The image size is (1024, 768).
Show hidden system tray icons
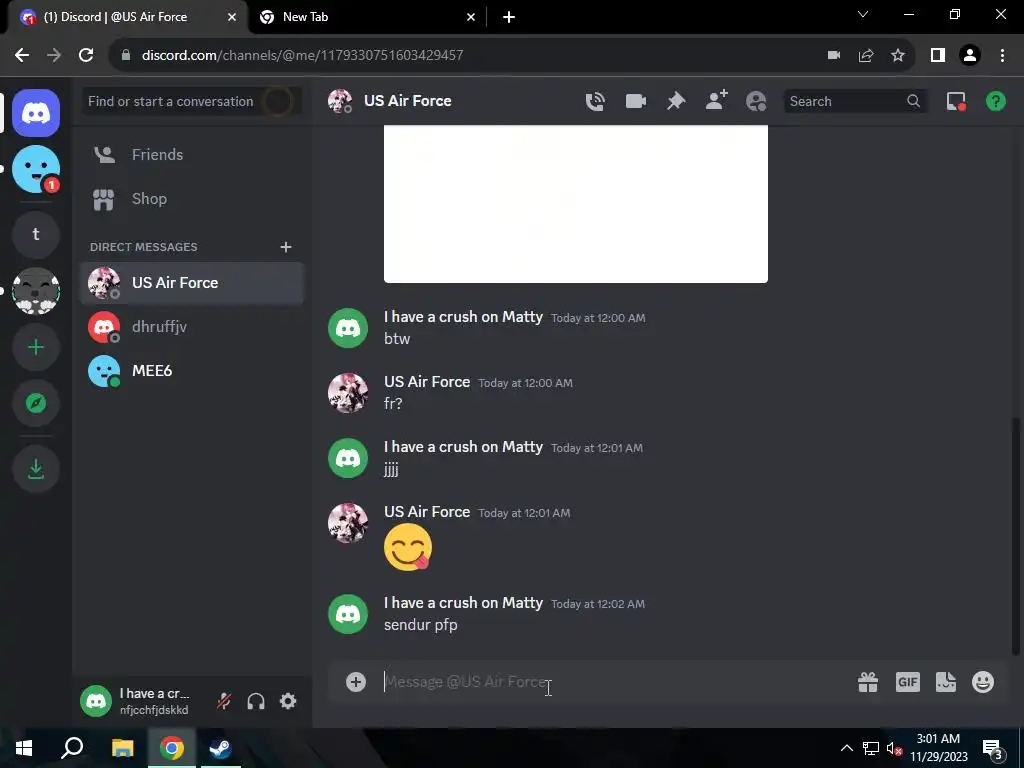846,748
